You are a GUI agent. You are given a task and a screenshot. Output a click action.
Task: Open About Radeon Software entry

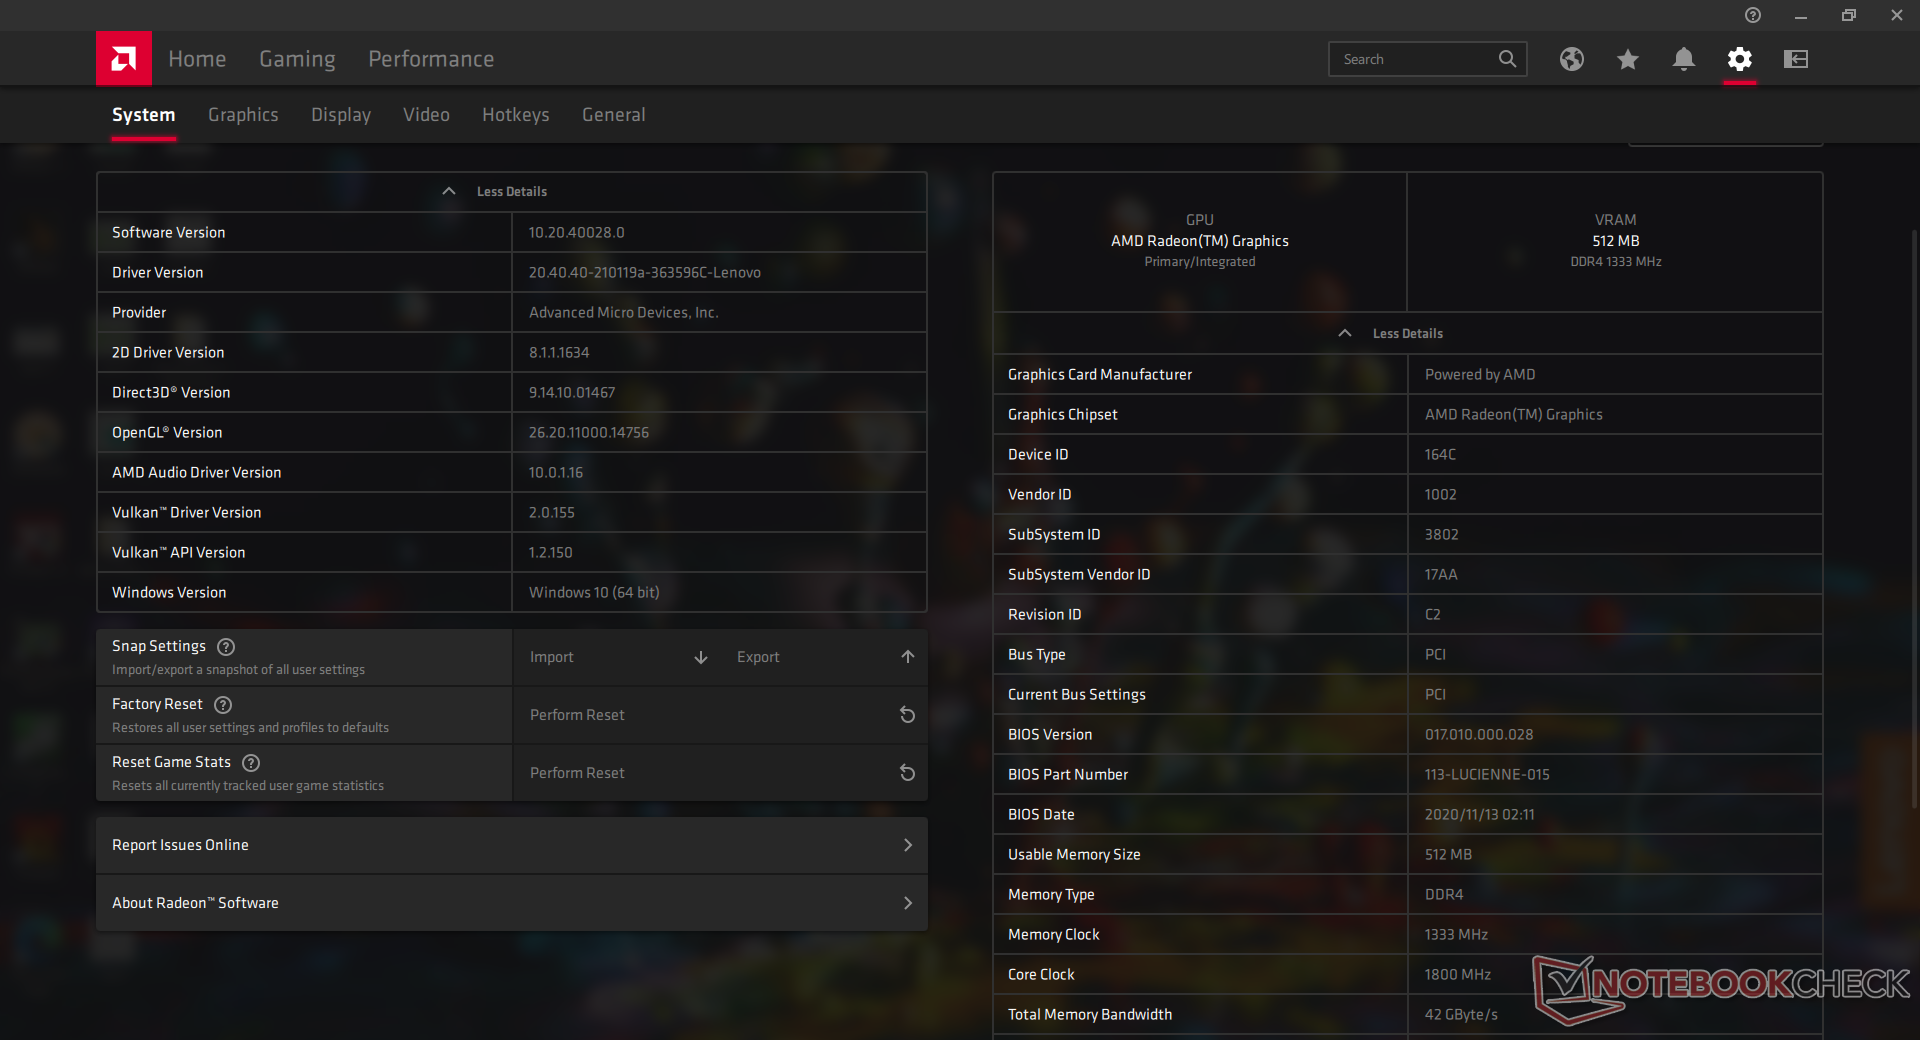512,903
